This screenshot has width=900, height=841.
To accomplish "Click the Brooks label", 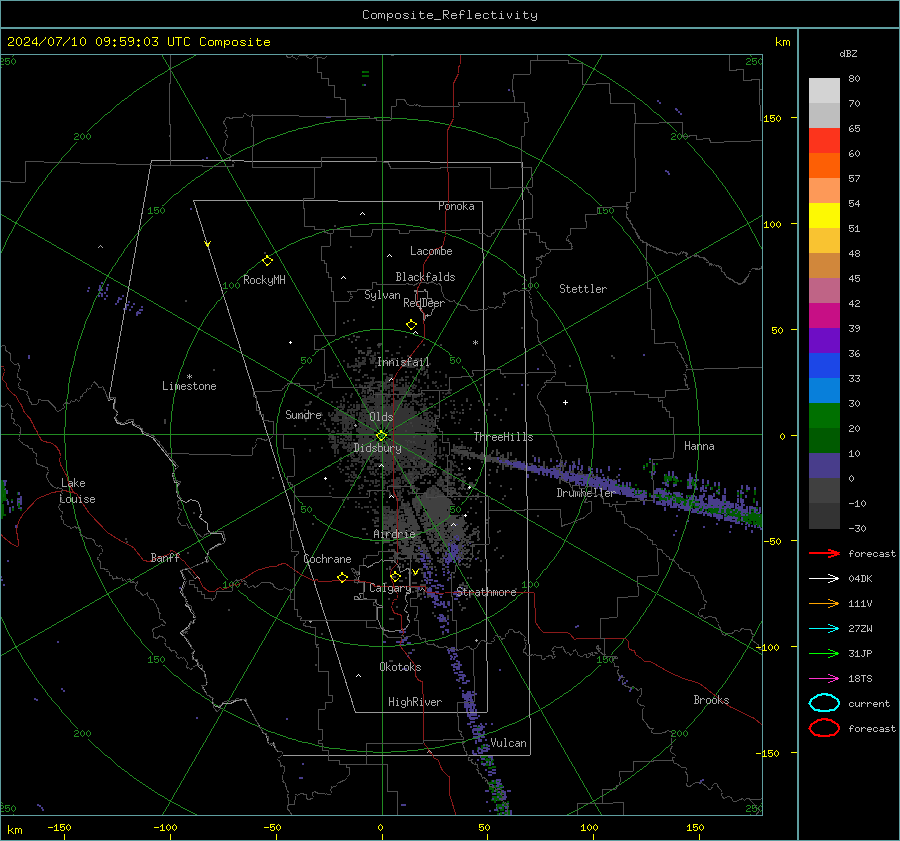I will click(x=711, y=700).
